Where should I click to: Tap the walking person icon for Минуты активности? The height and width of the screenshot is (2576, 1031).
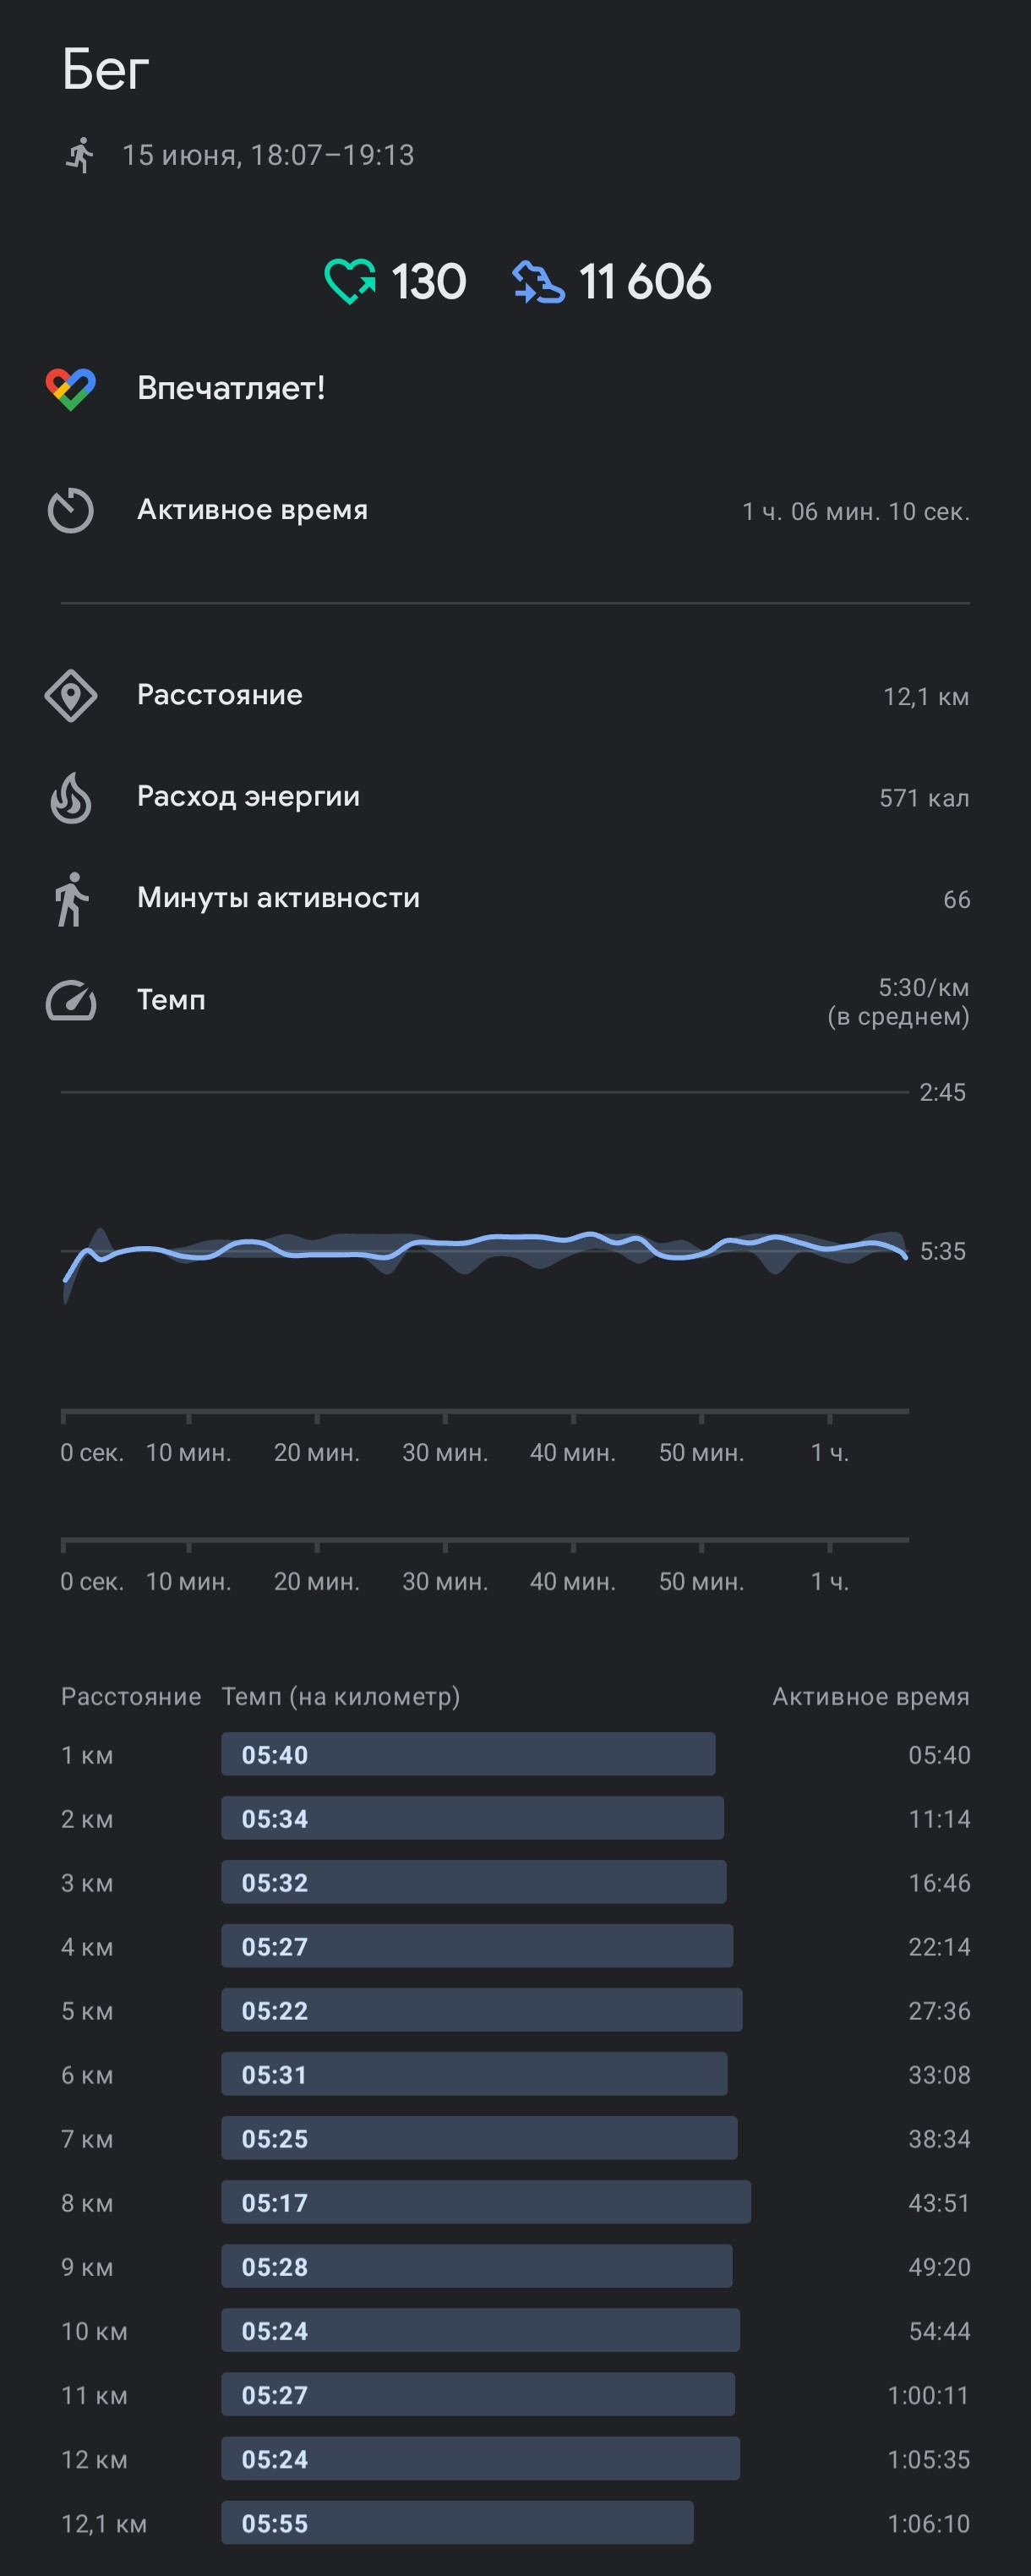click(71, 899)
